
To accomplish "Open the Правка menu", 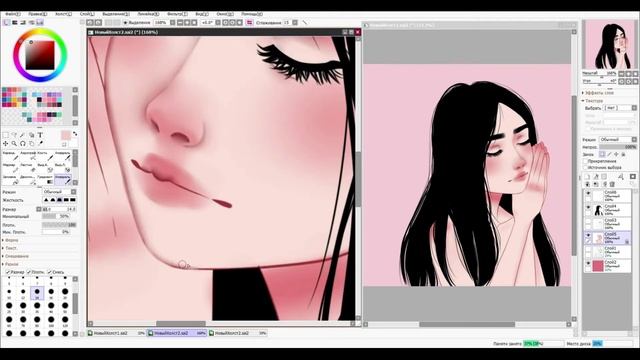I will [37, 14].
